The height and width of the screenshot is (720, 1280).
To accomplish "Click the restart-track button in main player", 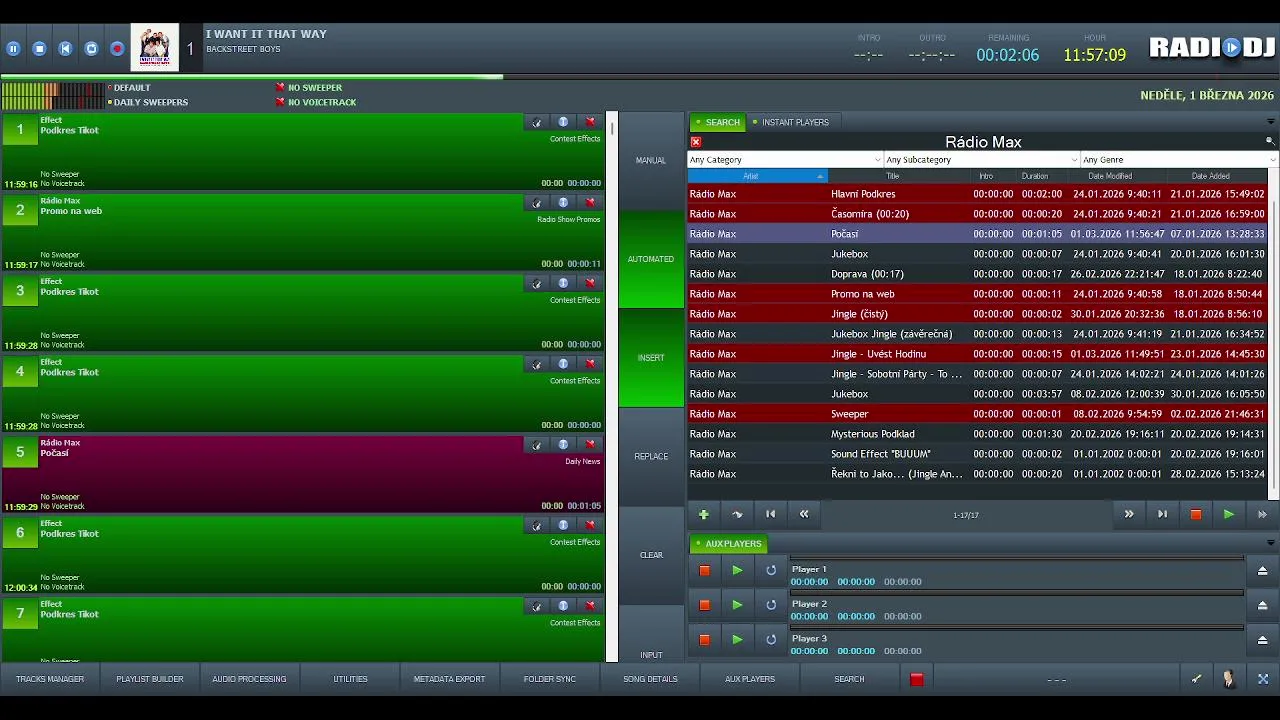I will point(65,48).
